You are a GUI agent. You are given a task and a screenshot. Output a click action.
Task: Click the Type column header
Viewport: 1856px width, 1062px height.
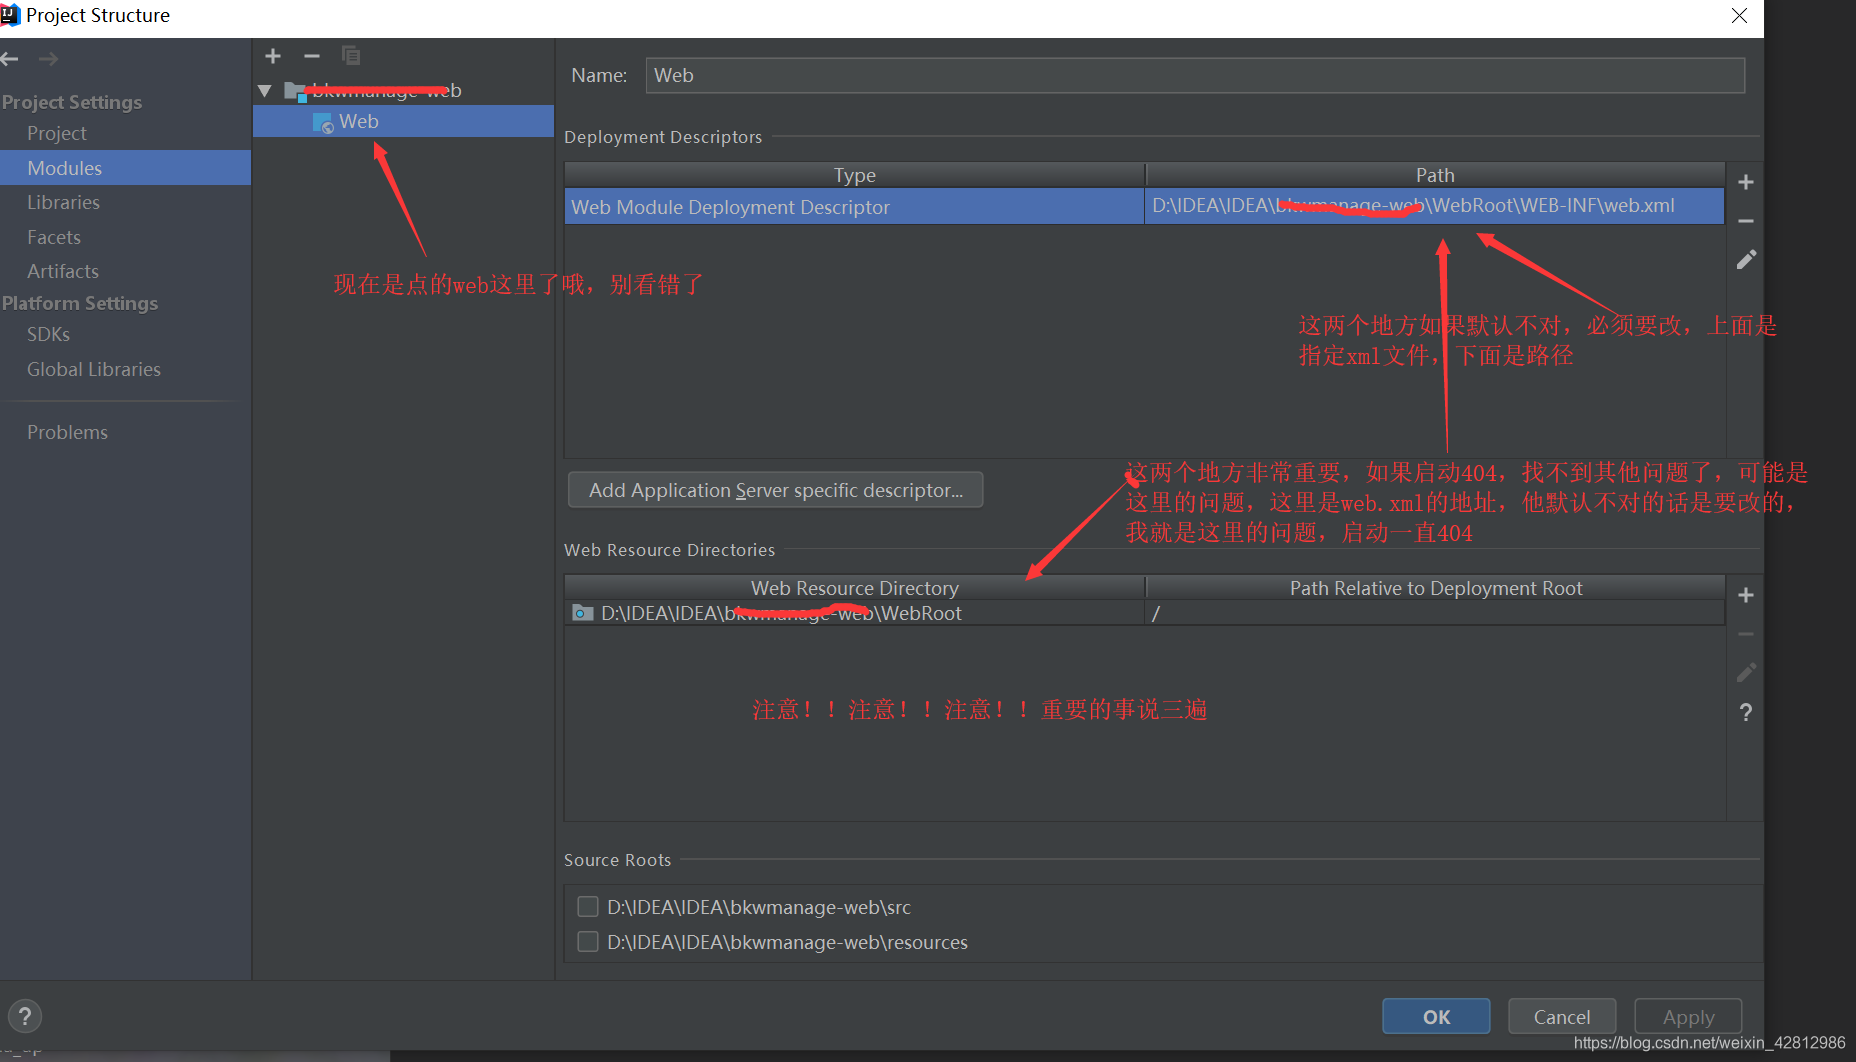click(x=855, y=175)
